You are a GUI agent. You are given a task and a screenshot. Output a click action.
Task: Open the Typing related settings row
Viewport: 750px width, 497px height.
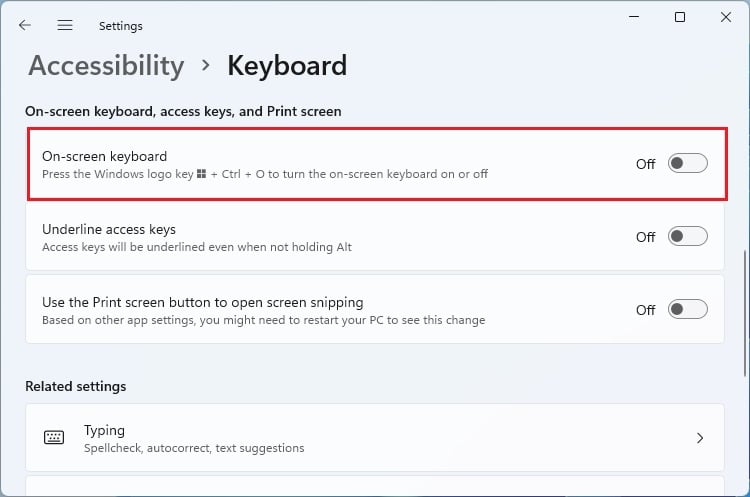[374, 438]
